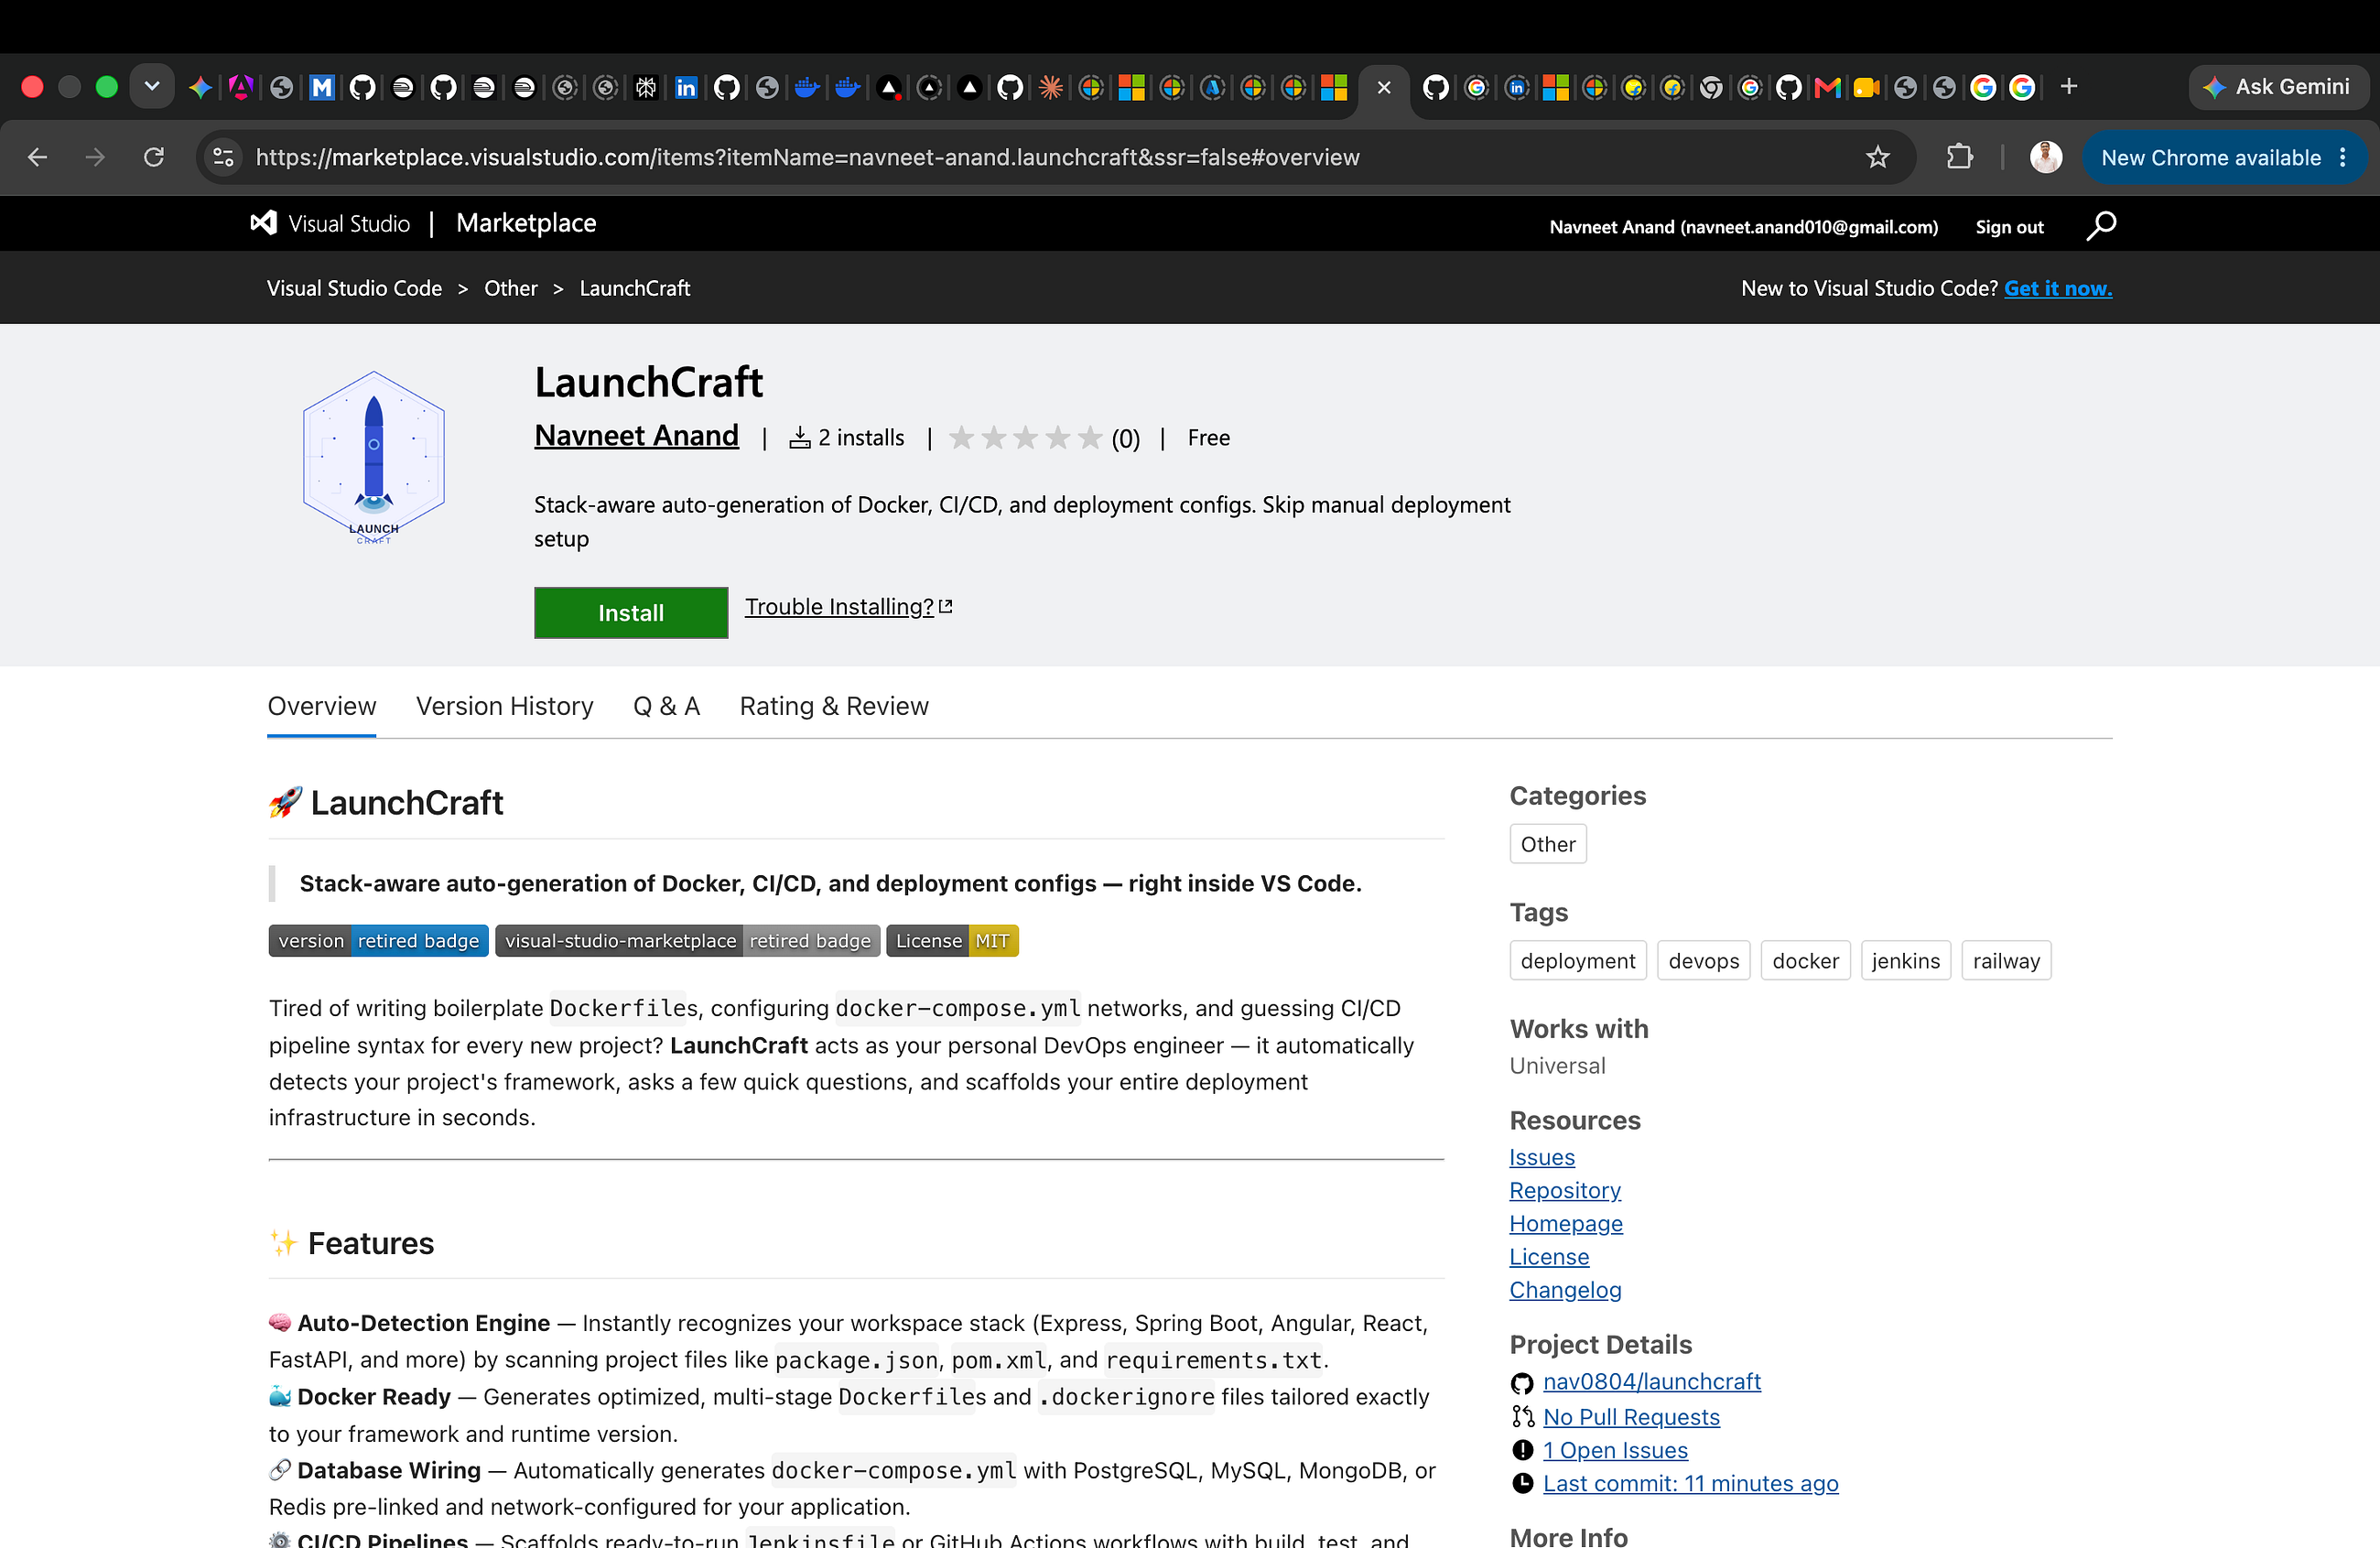Image resolution: width=2380 pixels, height=1548 pixels.
Task: Sign out of the Marketplace
Action: coord(2009,227)
